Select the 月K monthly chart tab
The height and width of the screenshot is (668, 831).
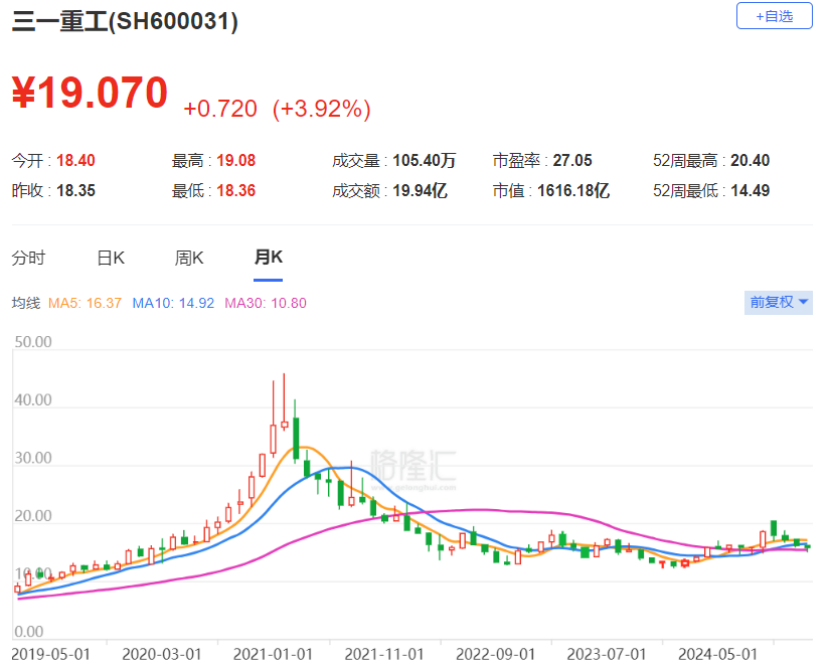(x=268, y=257)
